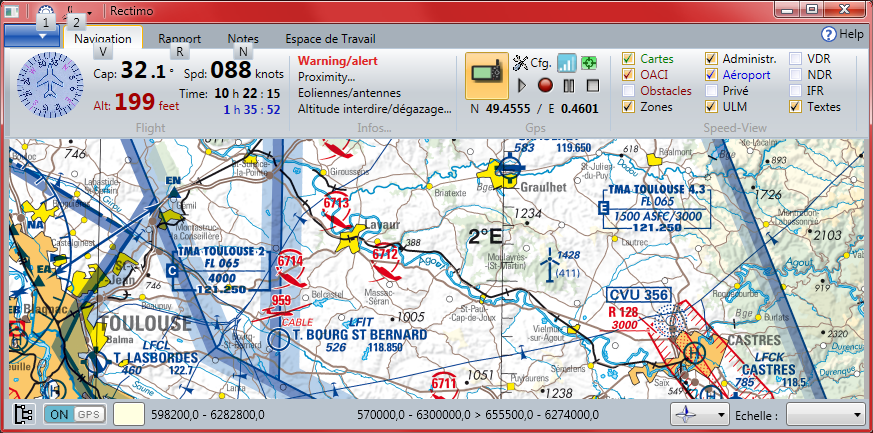Switch to the Navigation tab

coord(103,39)
